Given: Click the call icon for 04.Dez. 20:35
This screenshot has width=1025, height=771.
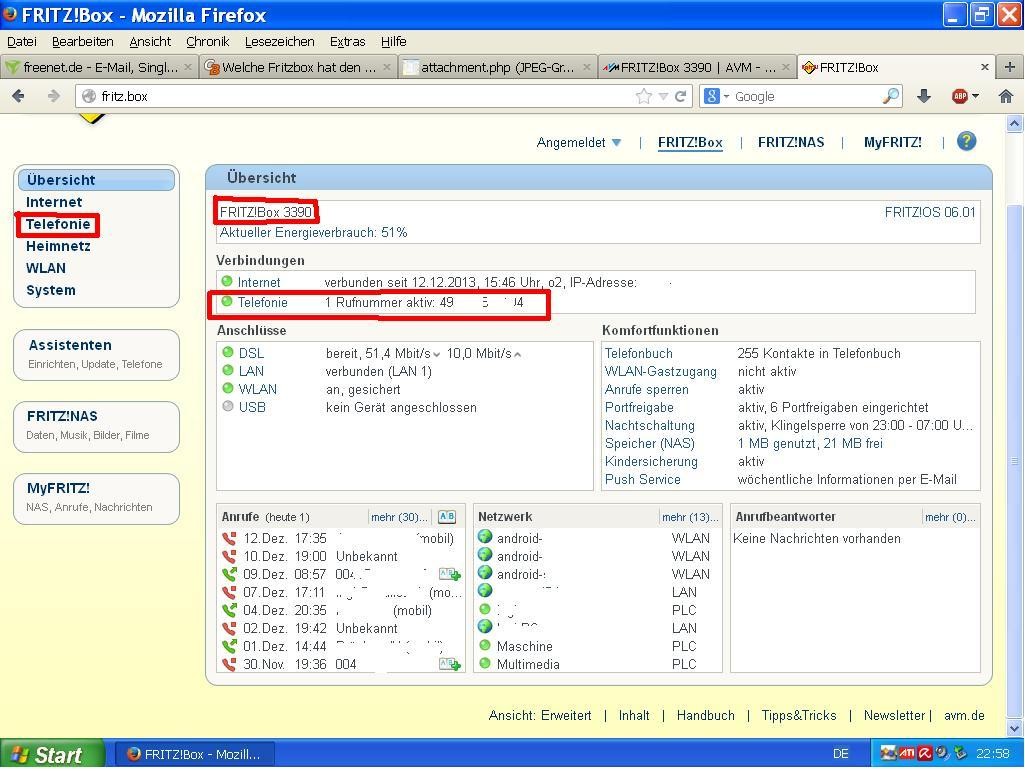Looking at the screenshot, I should point(229,610).
